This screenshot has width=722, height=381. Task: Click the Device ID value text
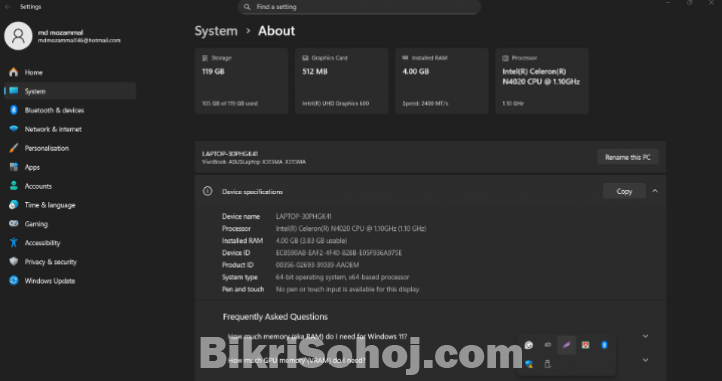339,252
